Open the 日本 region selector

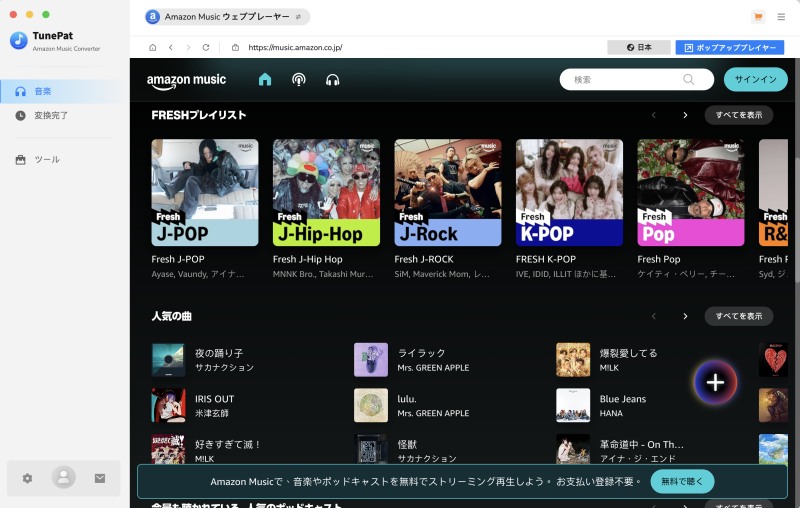pyautogui.click(x=639, y=47)
